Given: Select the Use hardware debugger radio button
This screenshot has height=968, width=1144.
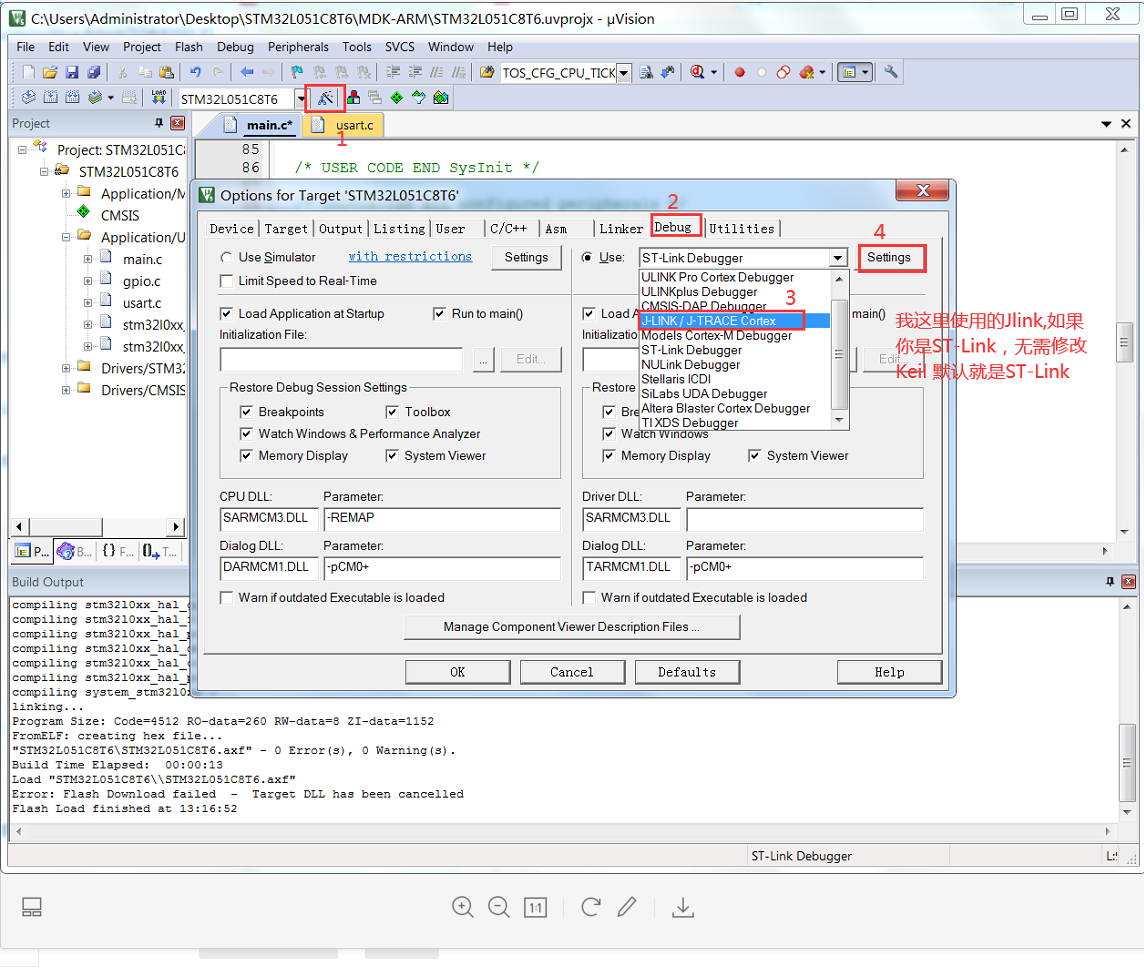Looking at the screenshot, I should coord(587,258).
